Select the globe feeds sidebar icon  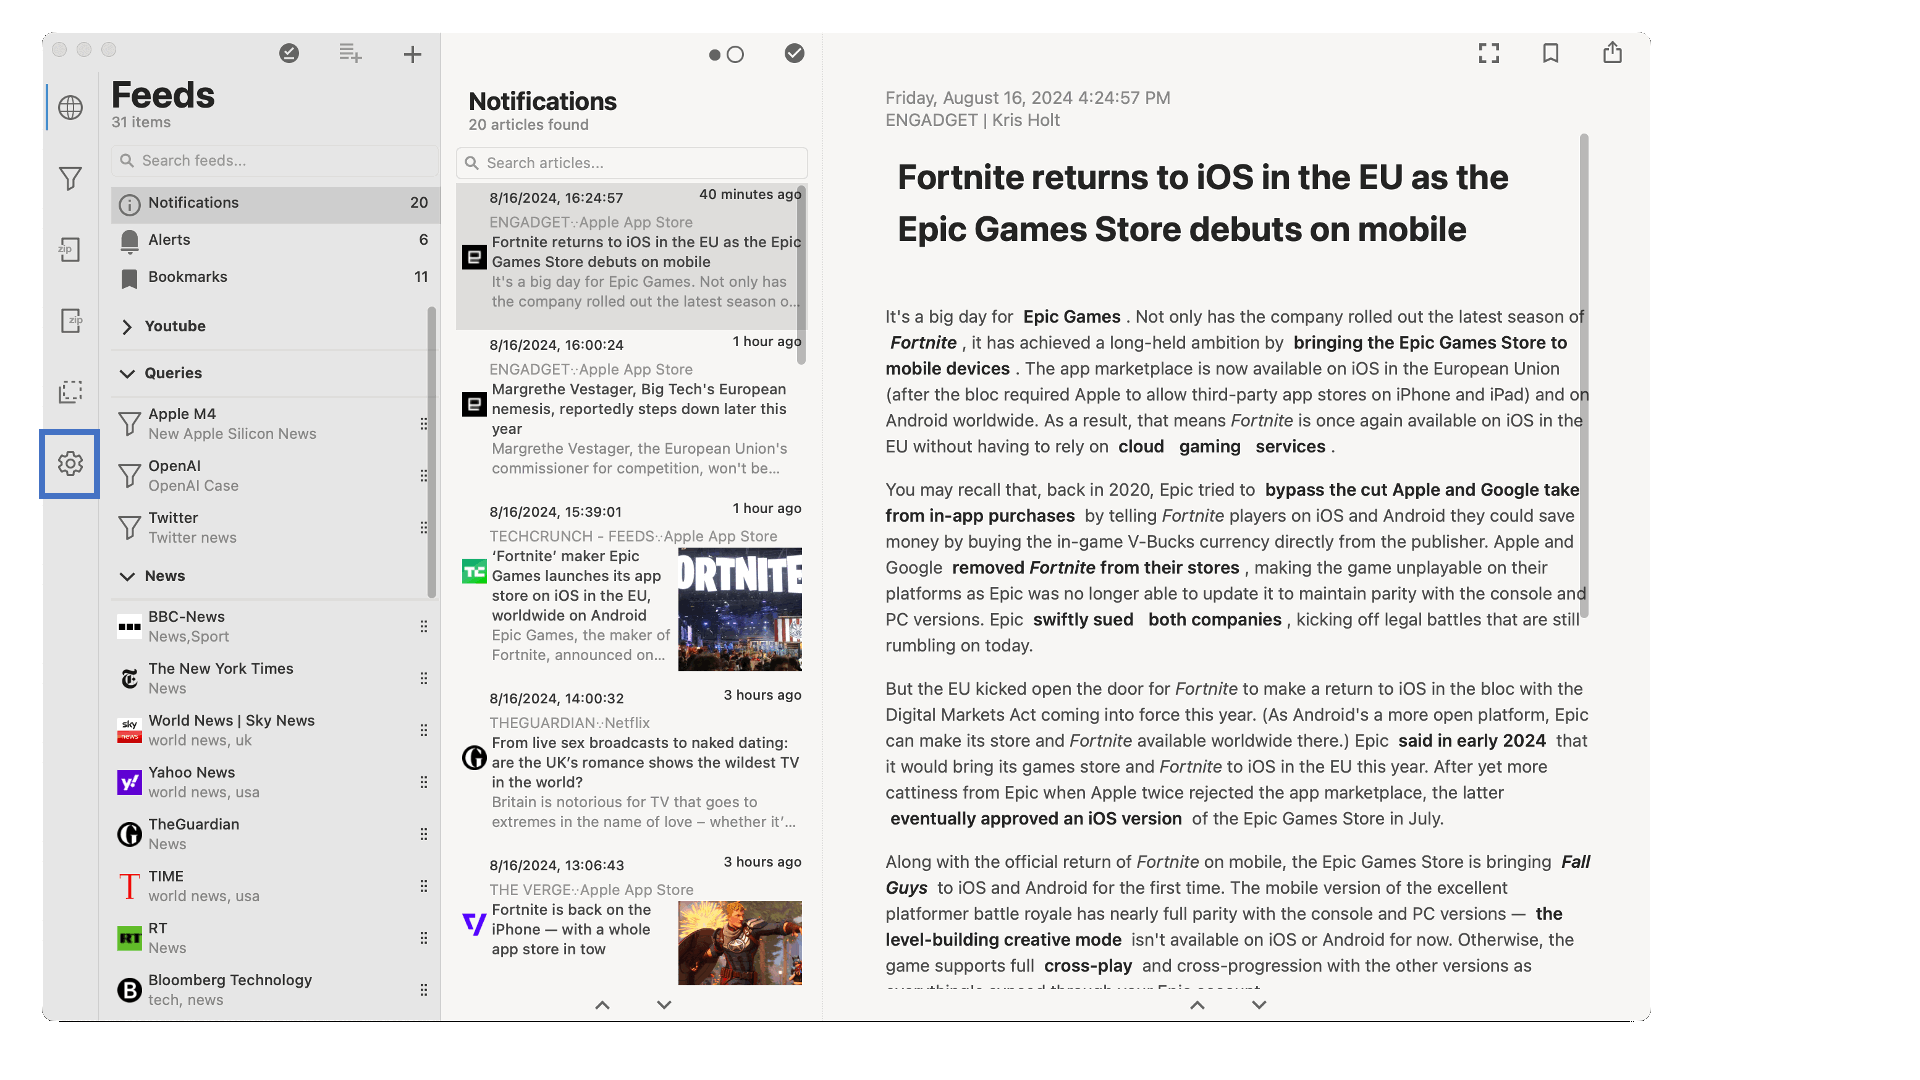[70, 107]
